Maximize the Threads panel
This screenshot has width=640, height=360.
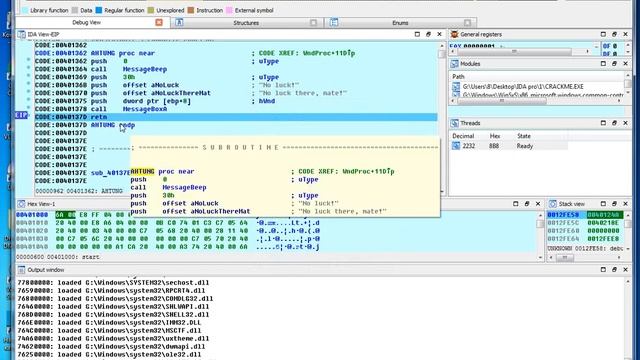603,123
